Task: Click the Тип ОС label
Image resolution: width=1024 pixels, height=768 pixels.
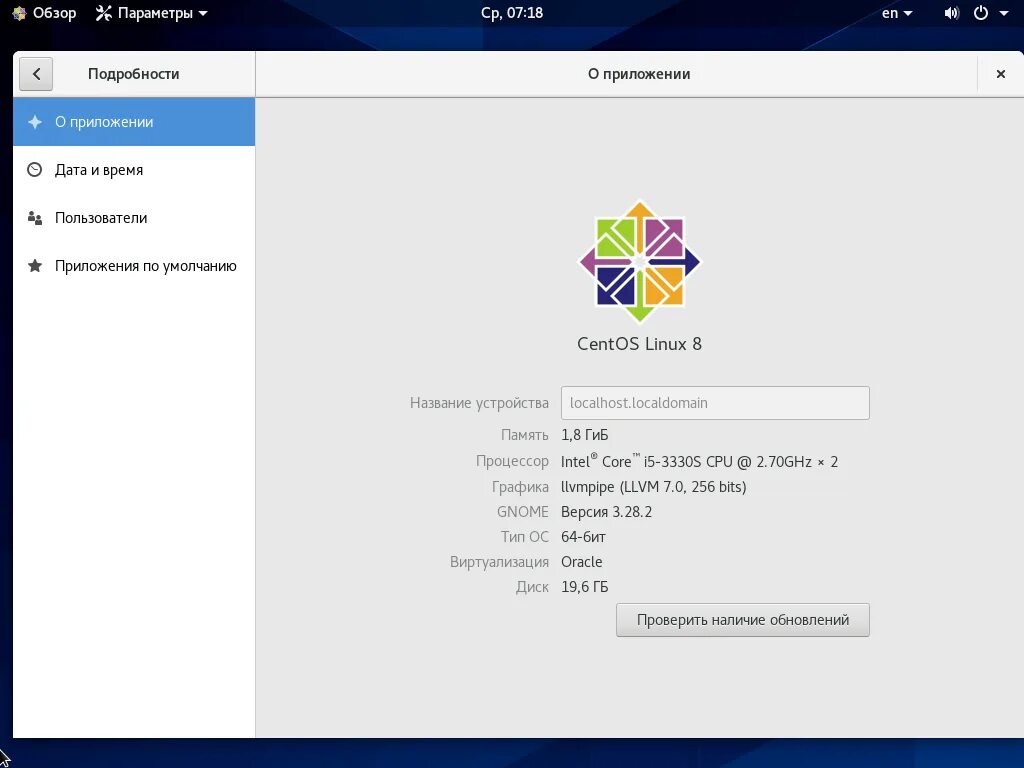Action: coord(524,537)
